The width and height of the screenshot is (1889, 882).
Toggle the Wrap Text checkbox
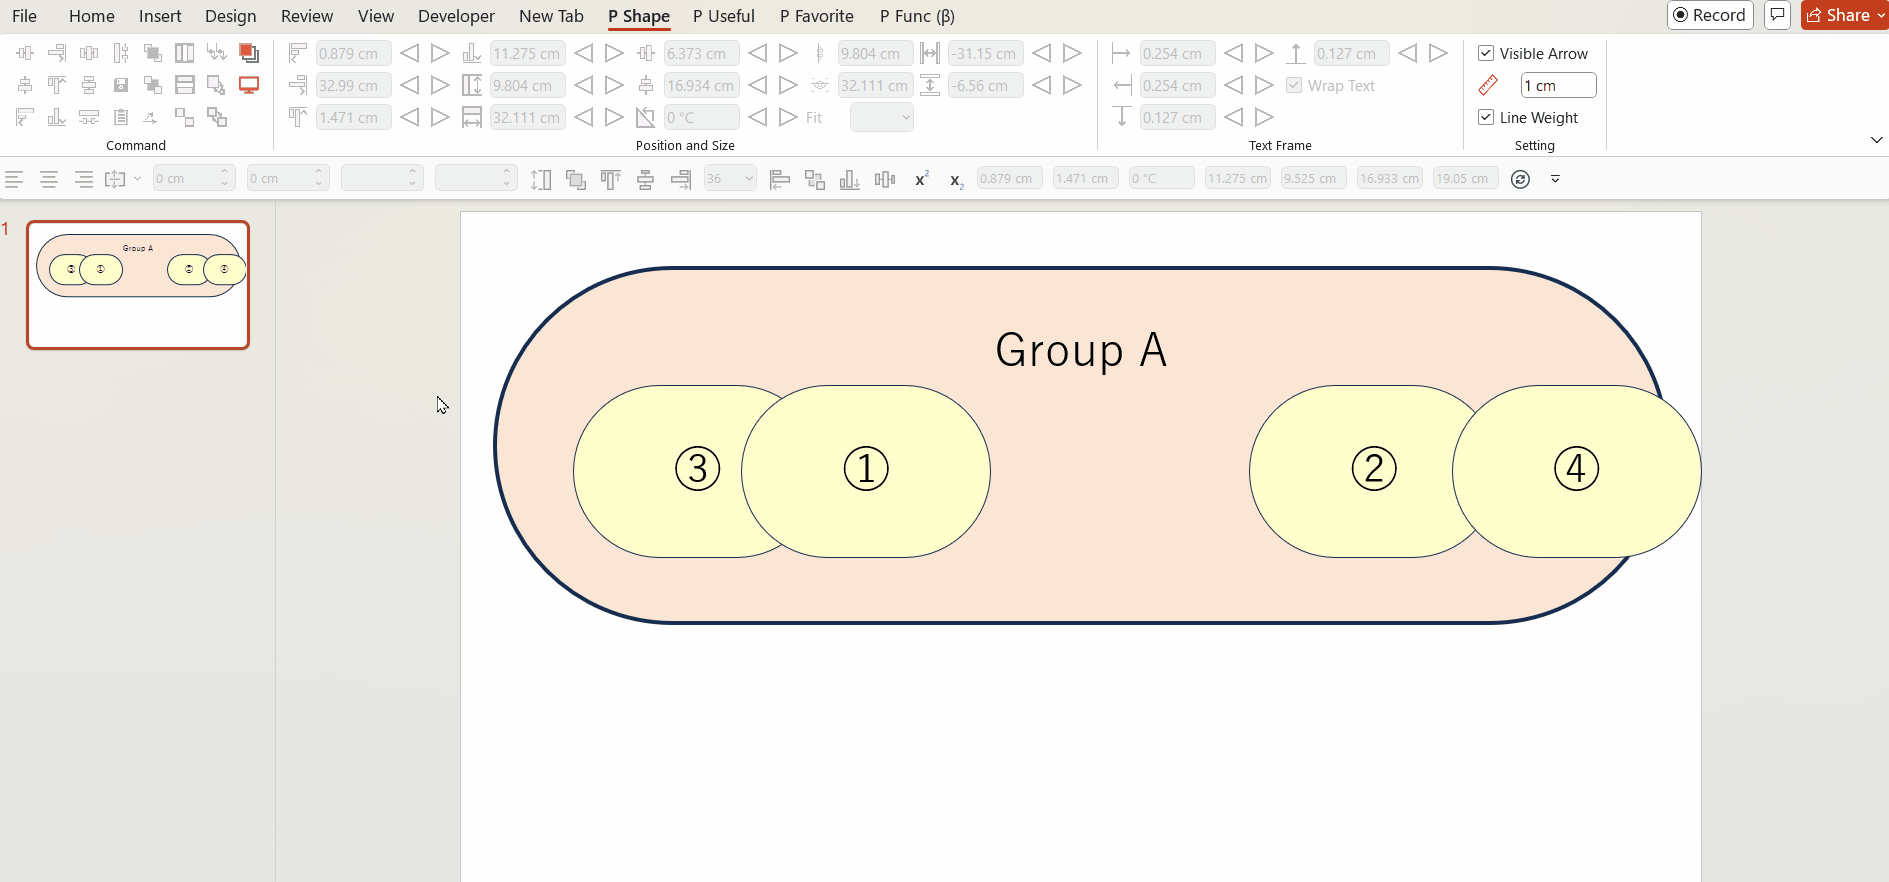click(1294, 85)
